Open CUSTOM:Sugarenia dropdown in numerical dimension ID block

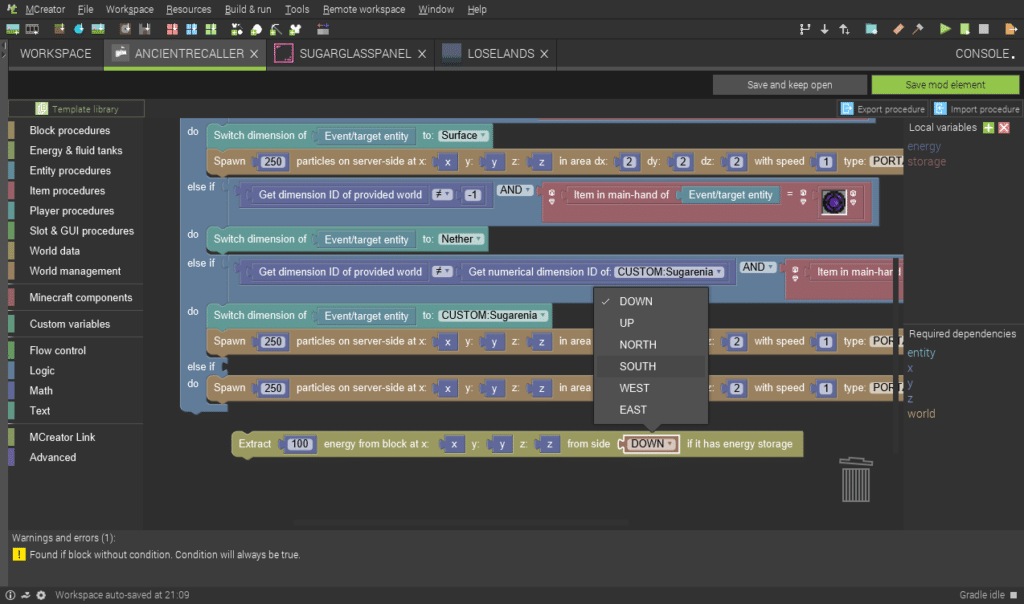coord(669,272)
